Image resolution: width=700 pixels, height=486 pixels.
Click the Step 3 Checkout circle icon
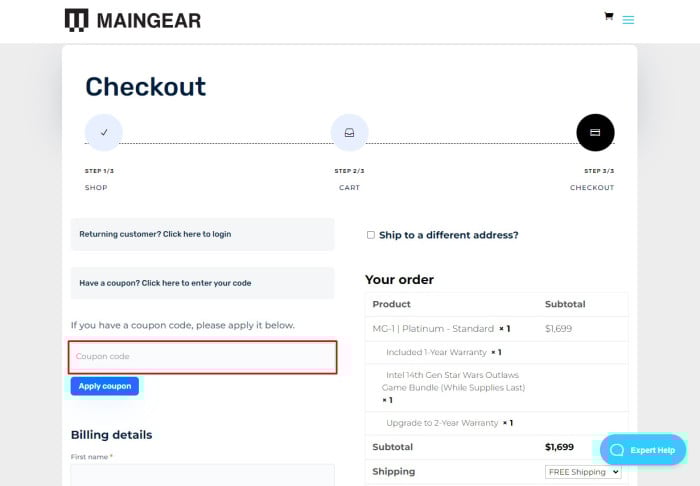[595, 132]
